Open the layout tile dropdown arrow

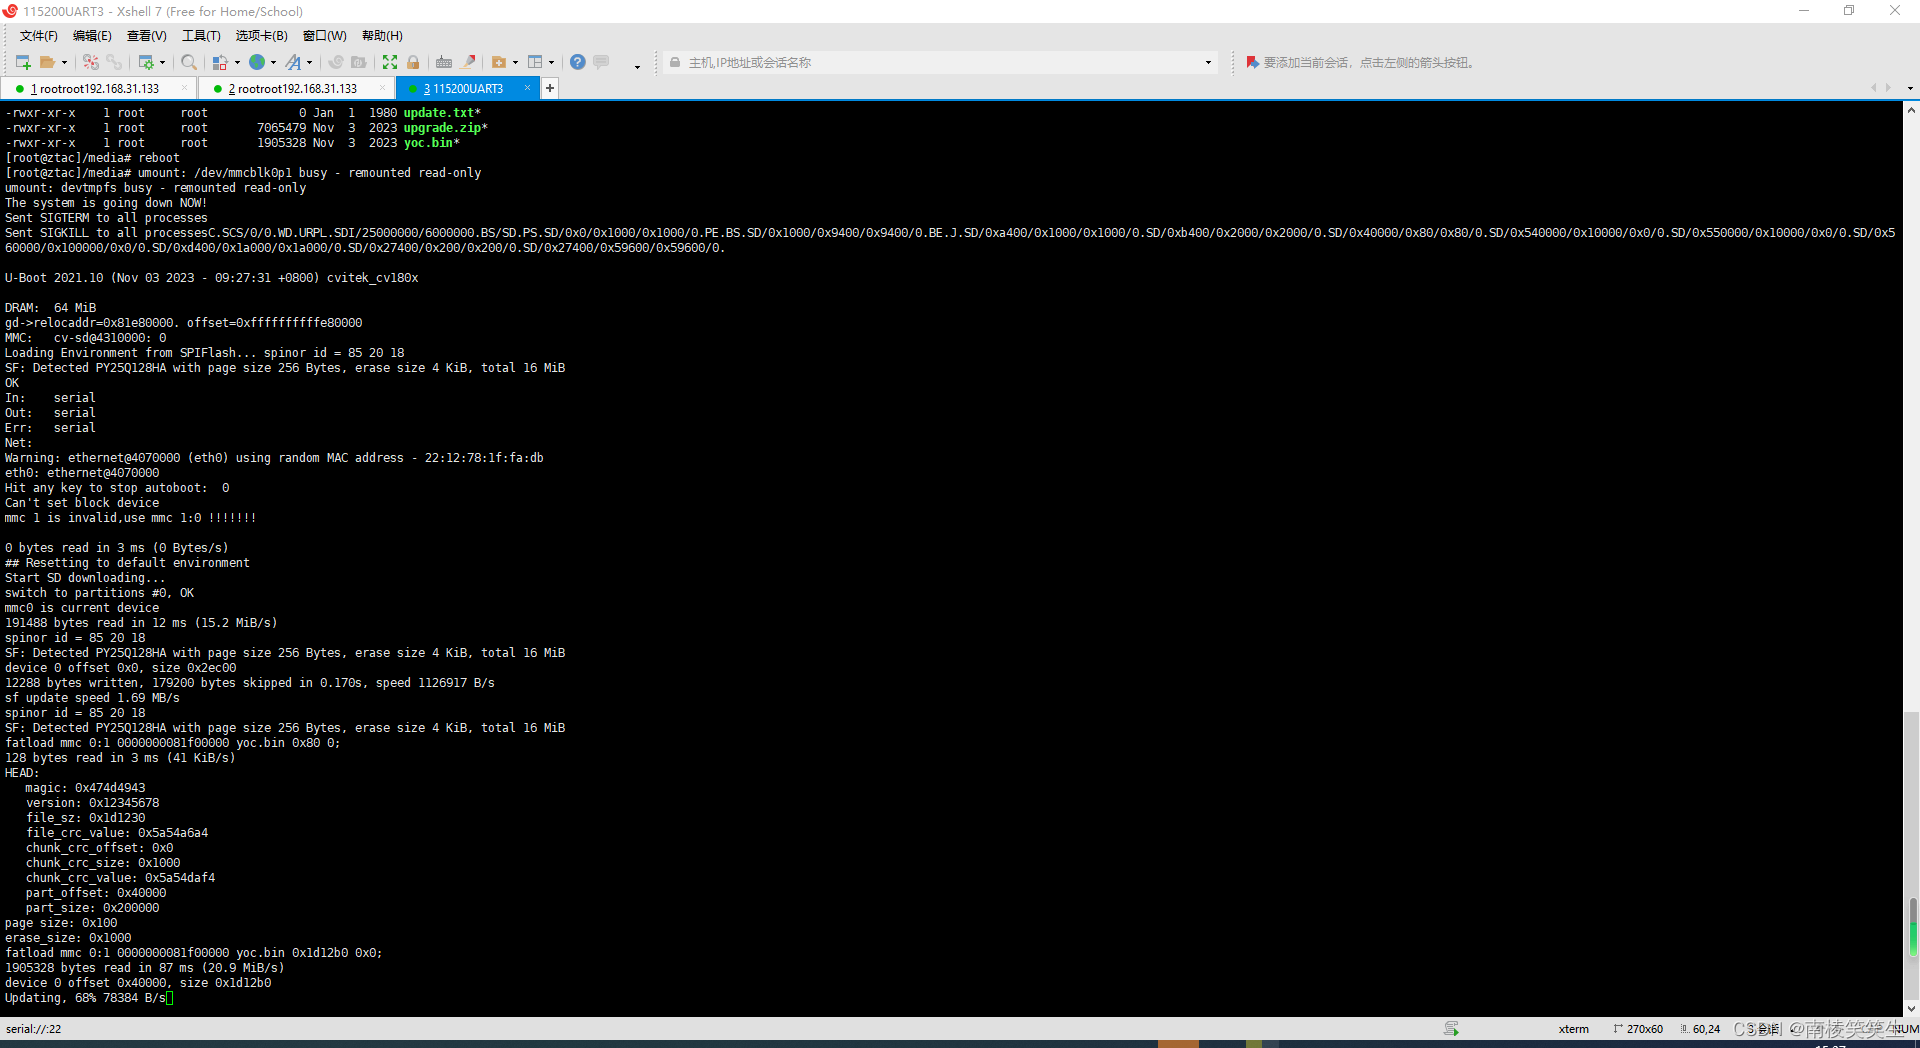(x=552, y=62)
